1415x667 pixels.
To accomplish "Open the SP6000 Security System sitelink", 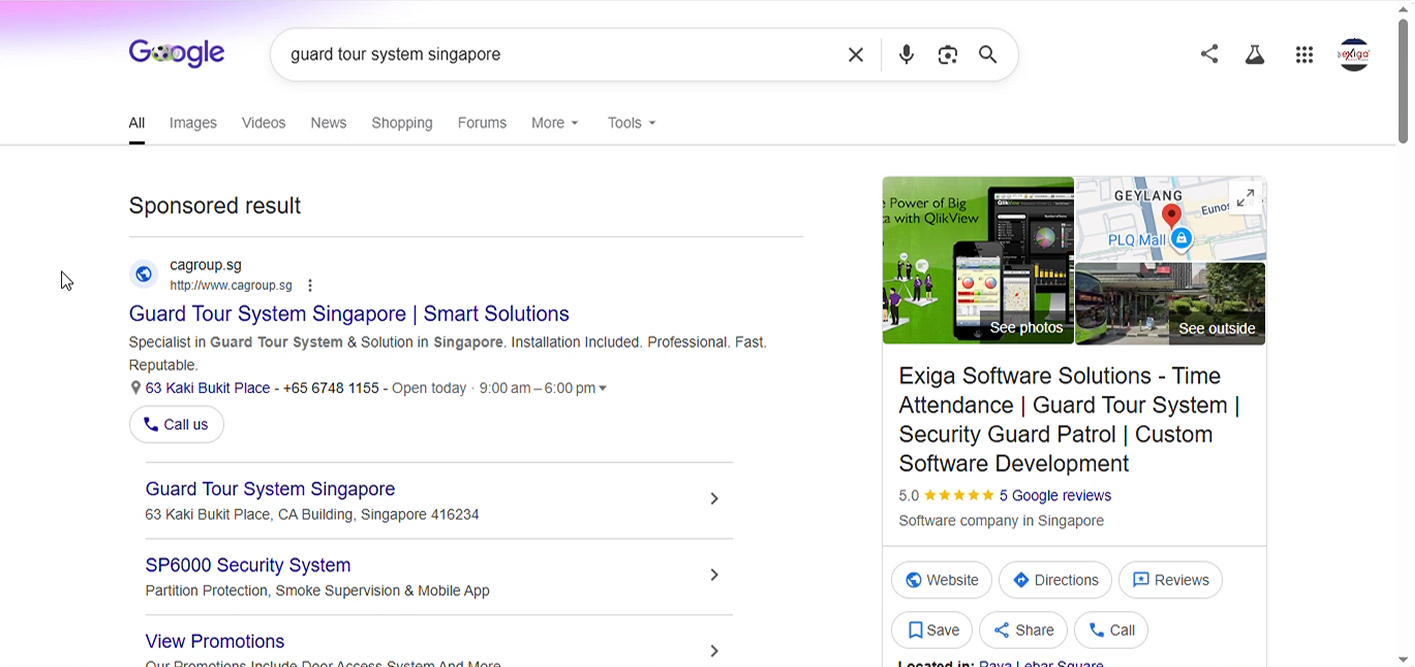I will point(248,565).
